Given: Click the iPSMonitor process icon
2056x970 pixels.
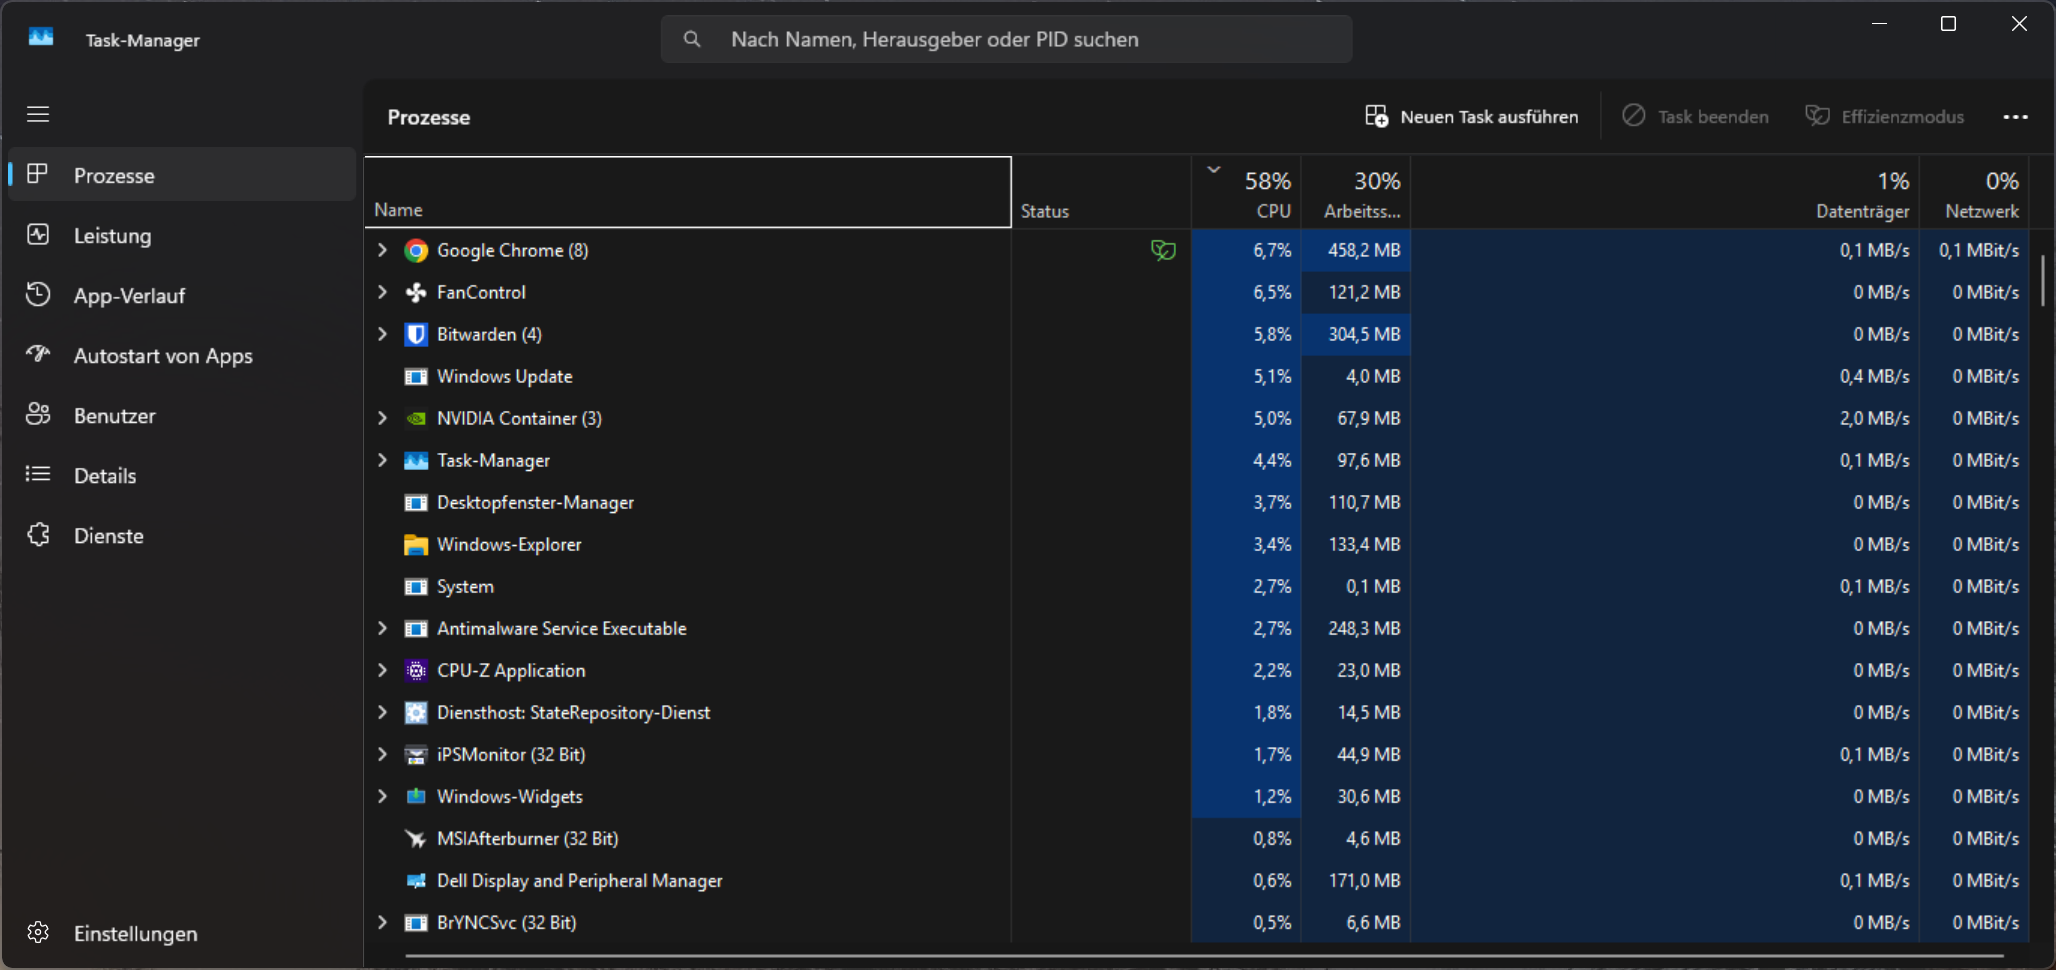Looking at the screenshot, I should click(416, 755).
